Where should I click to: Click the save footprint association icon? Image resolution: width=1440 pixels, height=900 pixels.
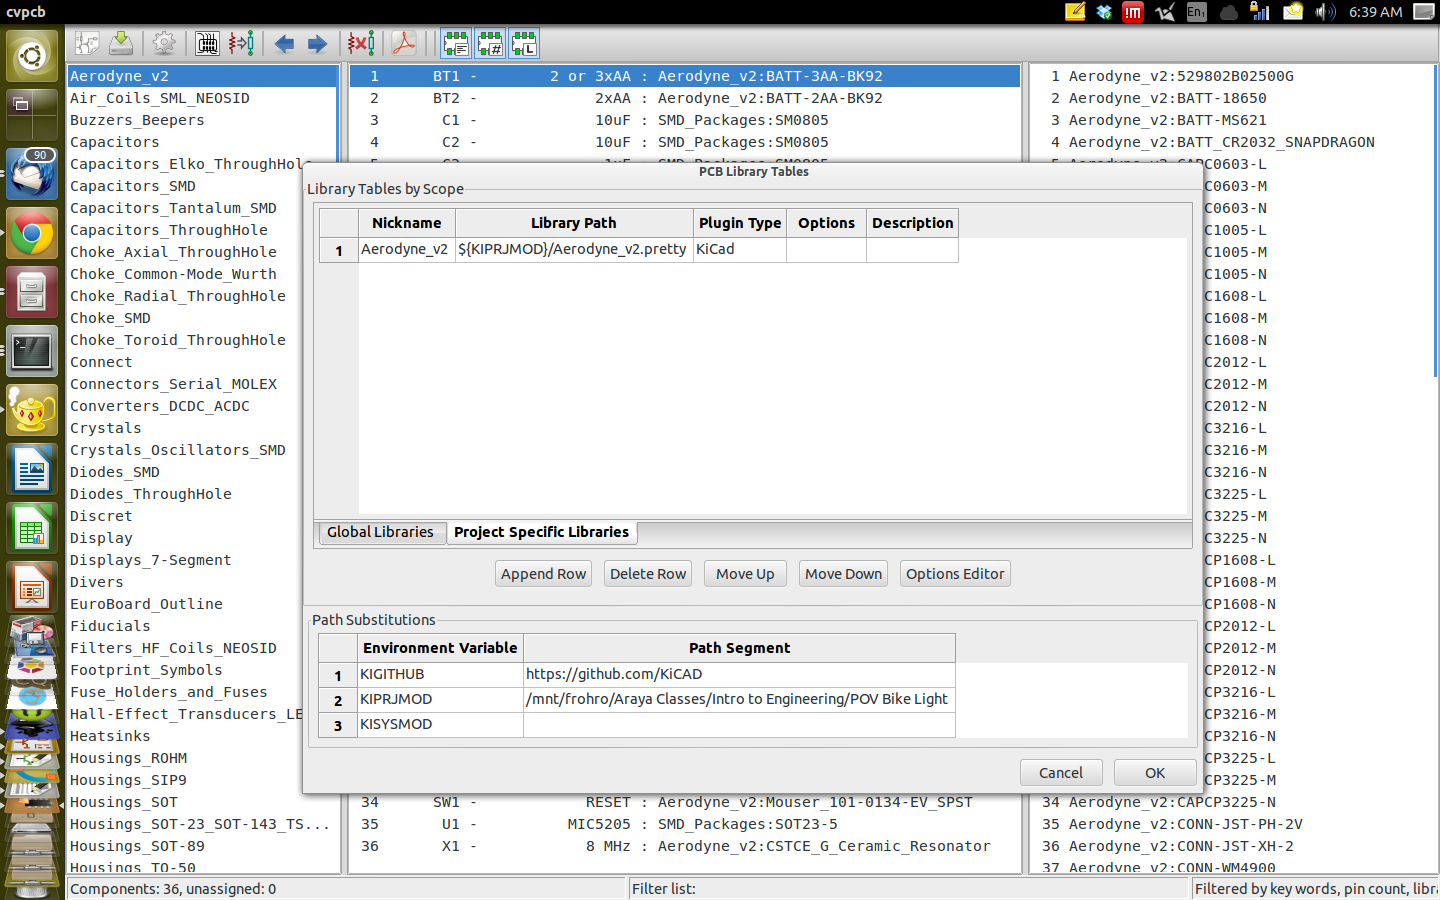[x=121, y=44]
